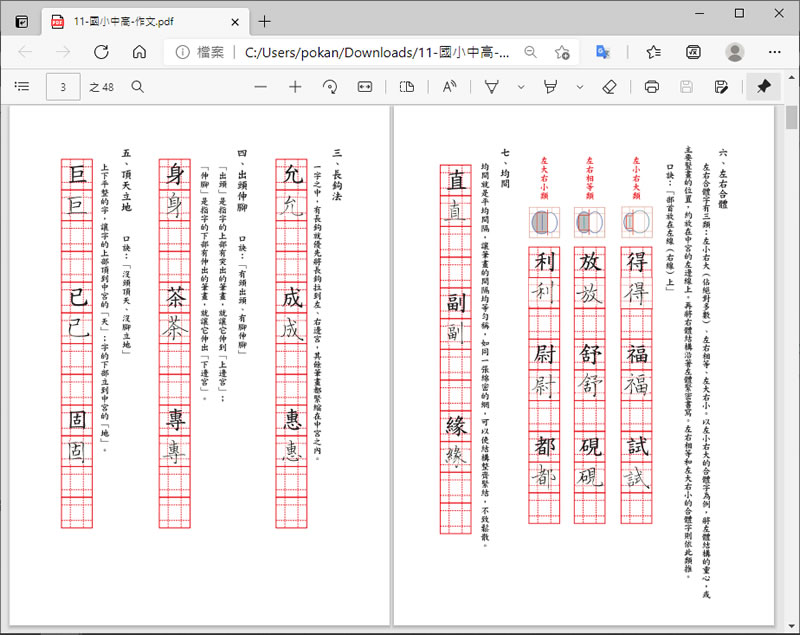Click the page number input field
The height and width of the screenshot is (635, 800).
coord(63,87)
